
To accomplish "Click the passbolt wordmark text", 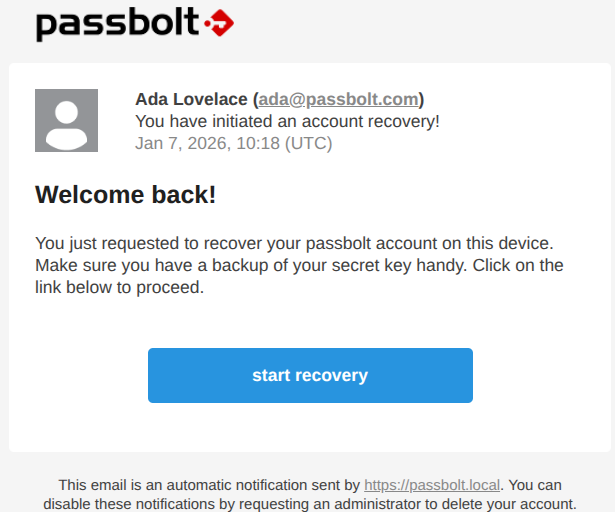I will (x=117, y=22).
